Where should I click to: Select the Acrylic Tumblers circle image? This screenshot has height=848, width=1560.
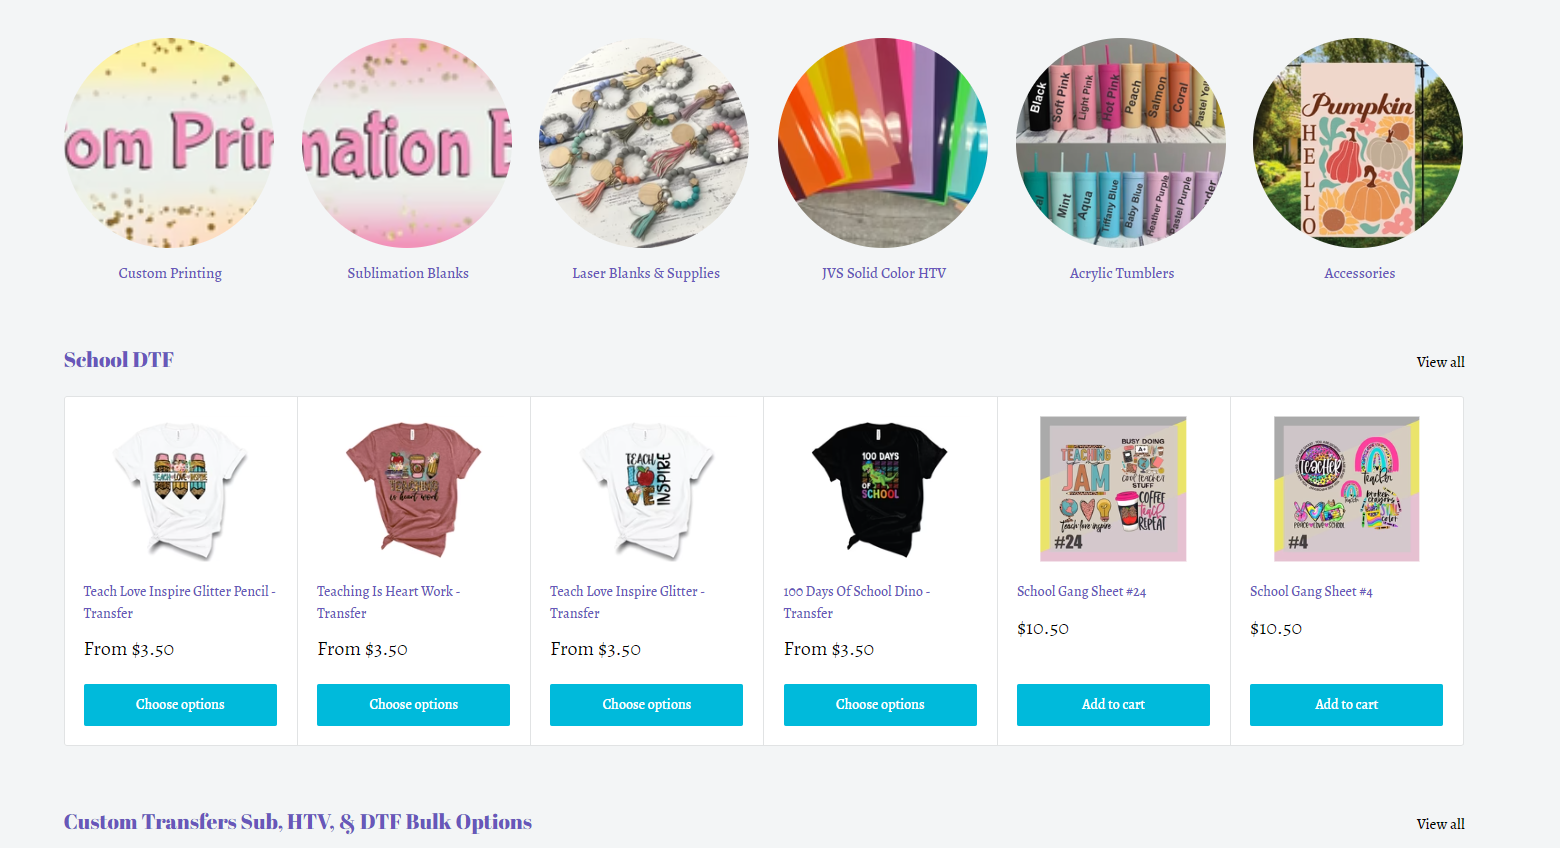tap(1121, 143)
